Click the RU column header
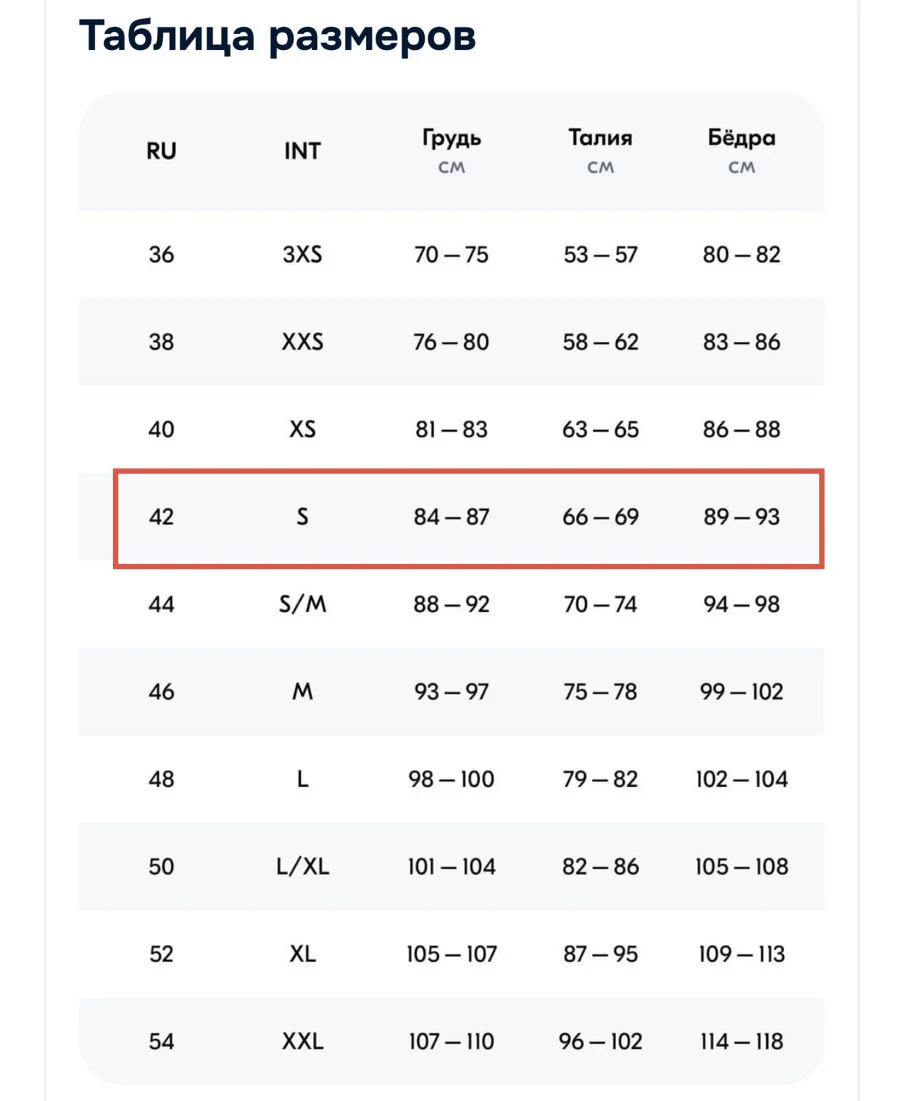 click(x=161, y=151)
